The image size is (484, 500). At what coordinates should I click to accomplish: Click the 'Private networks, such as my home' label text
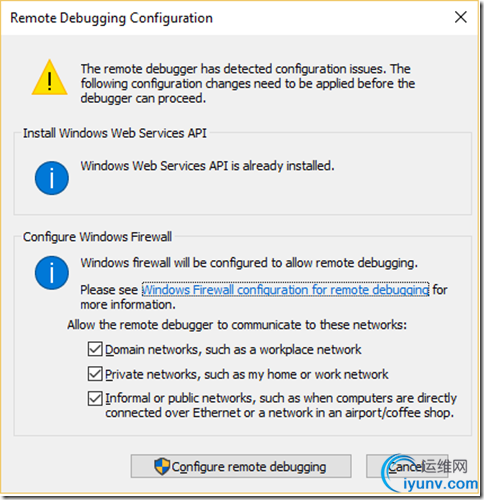247,374
